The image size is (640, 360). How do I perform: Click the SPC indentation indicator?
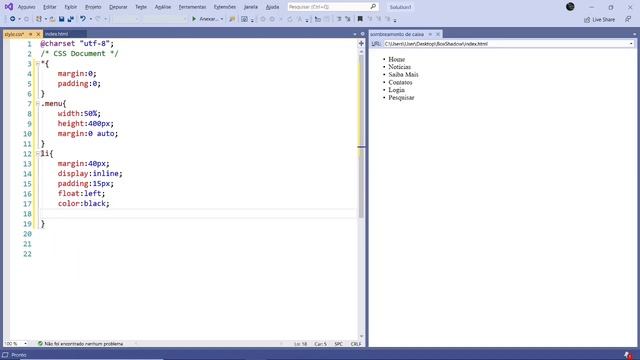pyautogui.click(x=338, y=344)
